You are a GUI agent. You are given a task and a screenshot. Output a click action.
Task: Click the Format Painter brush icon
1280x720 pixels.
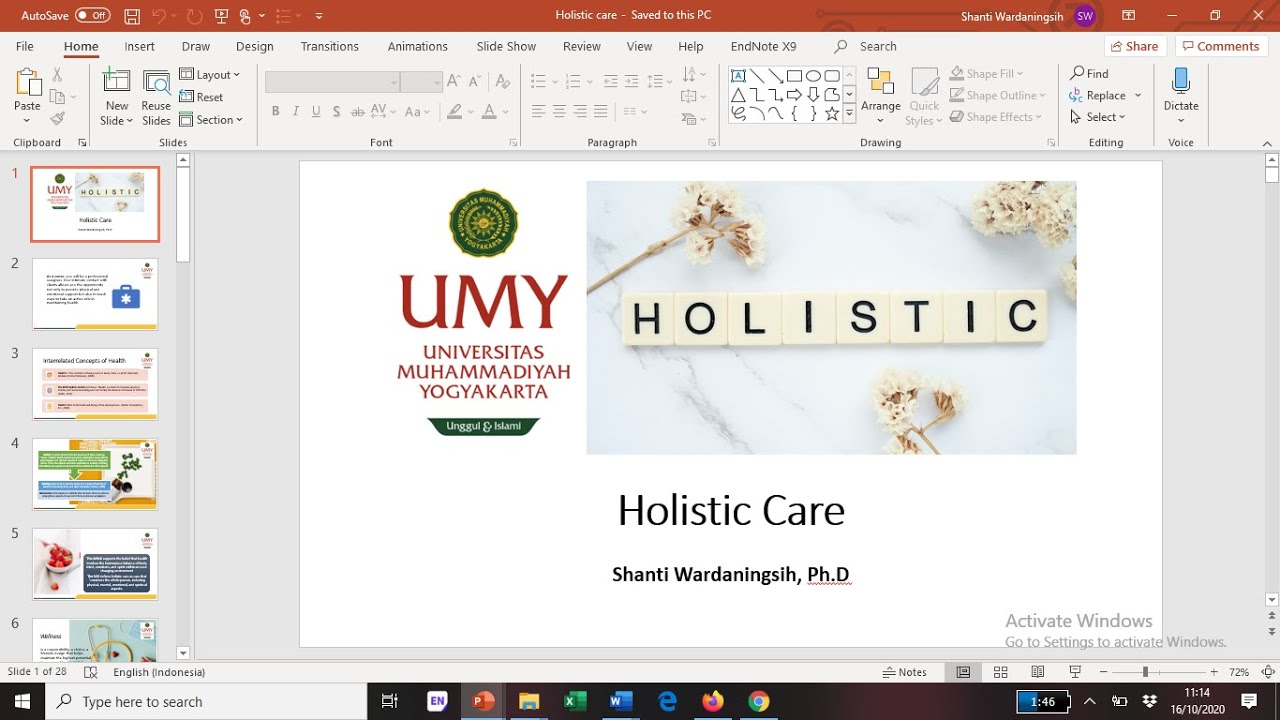57,118
